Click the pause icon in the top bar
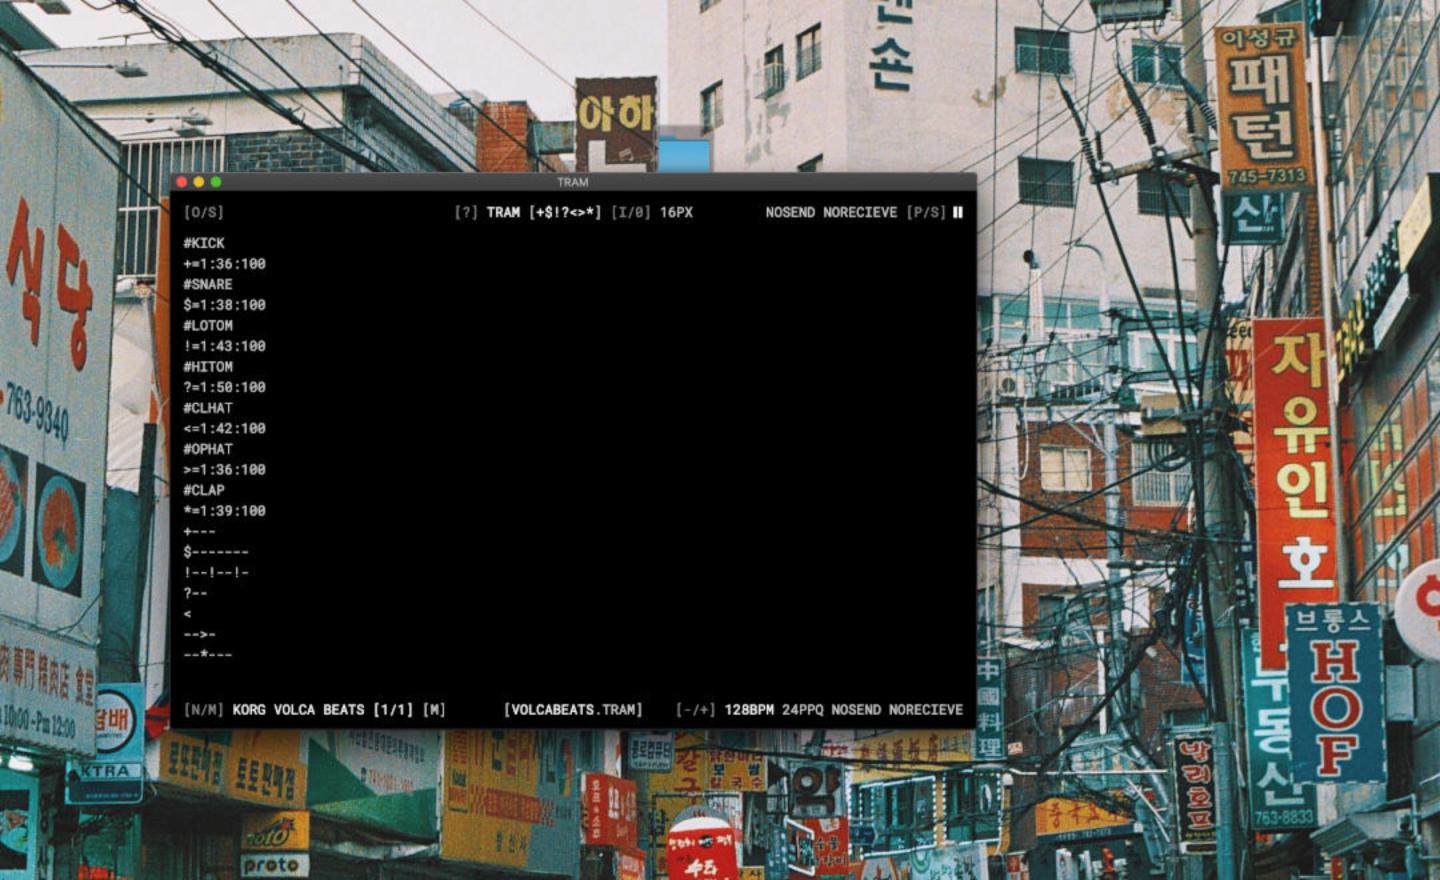Image resolution: width=1440 pixels, height=880 pixels. [x=957, y=212]
